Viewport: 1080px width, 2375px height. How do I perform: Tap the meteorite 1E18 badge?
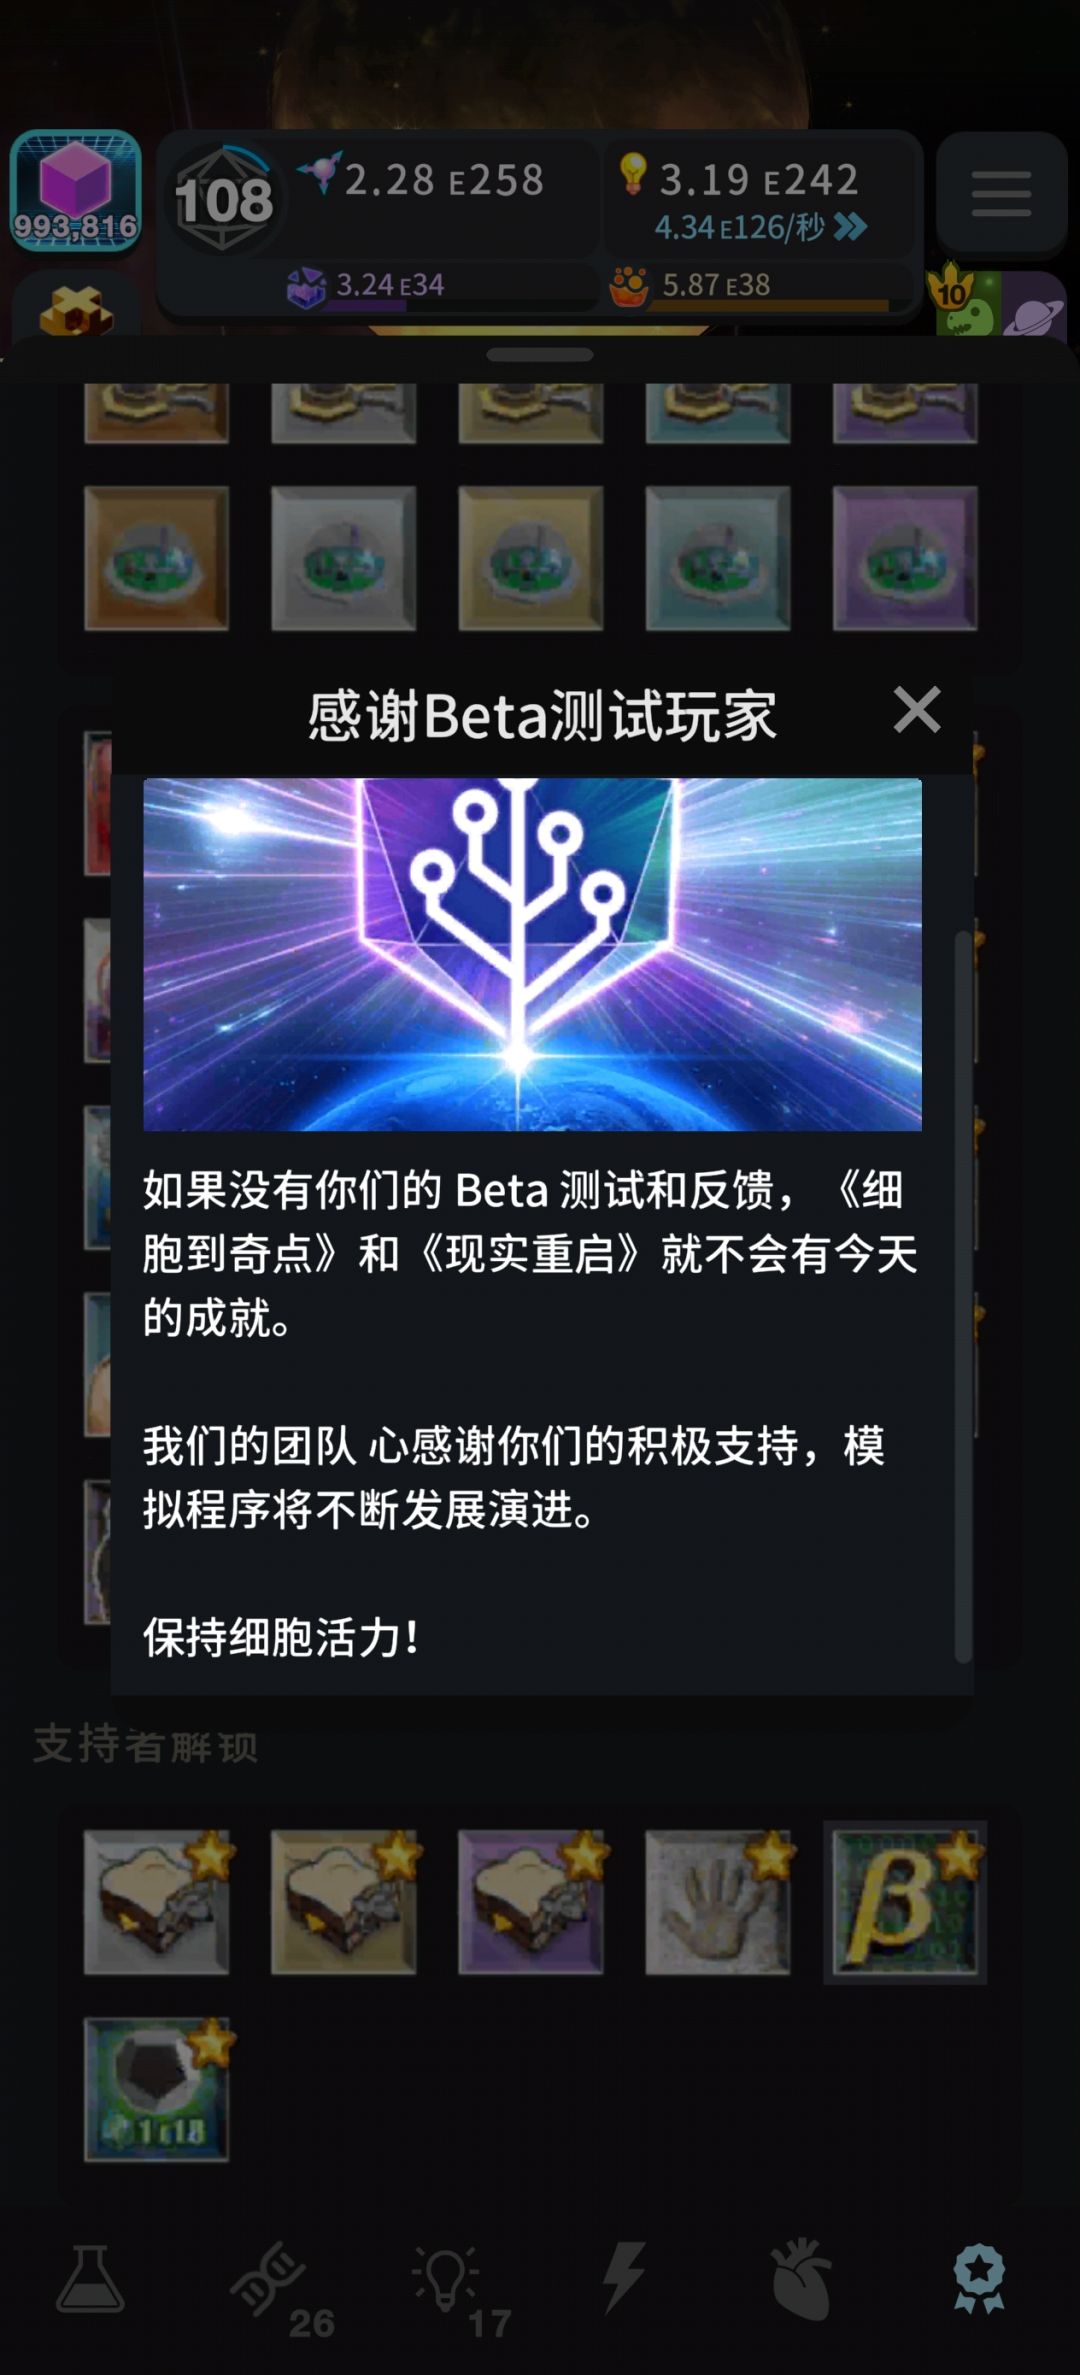point(157,2089)
